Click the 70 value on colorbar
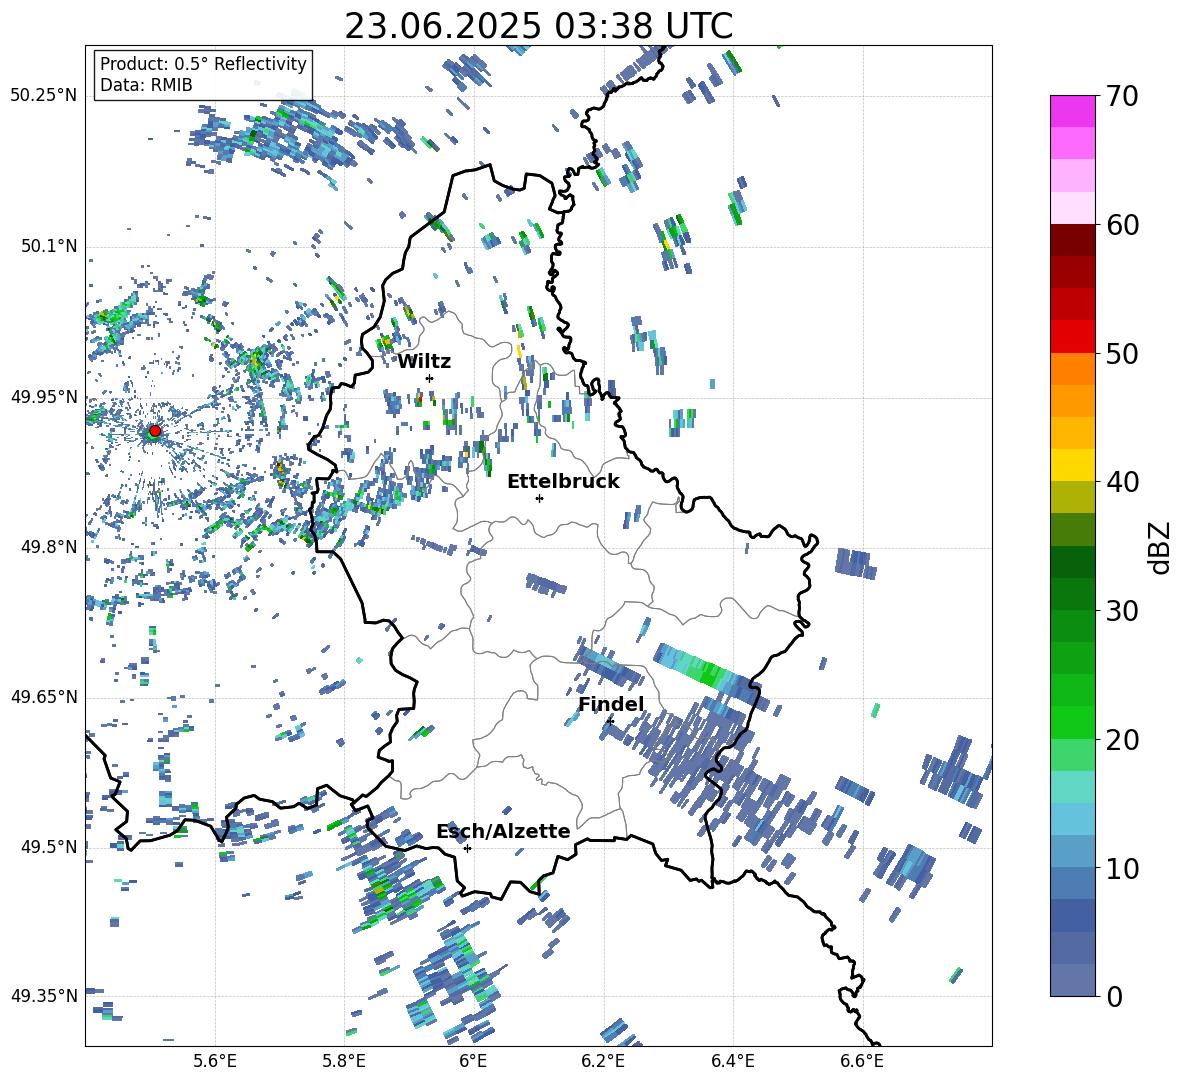 1121,97
